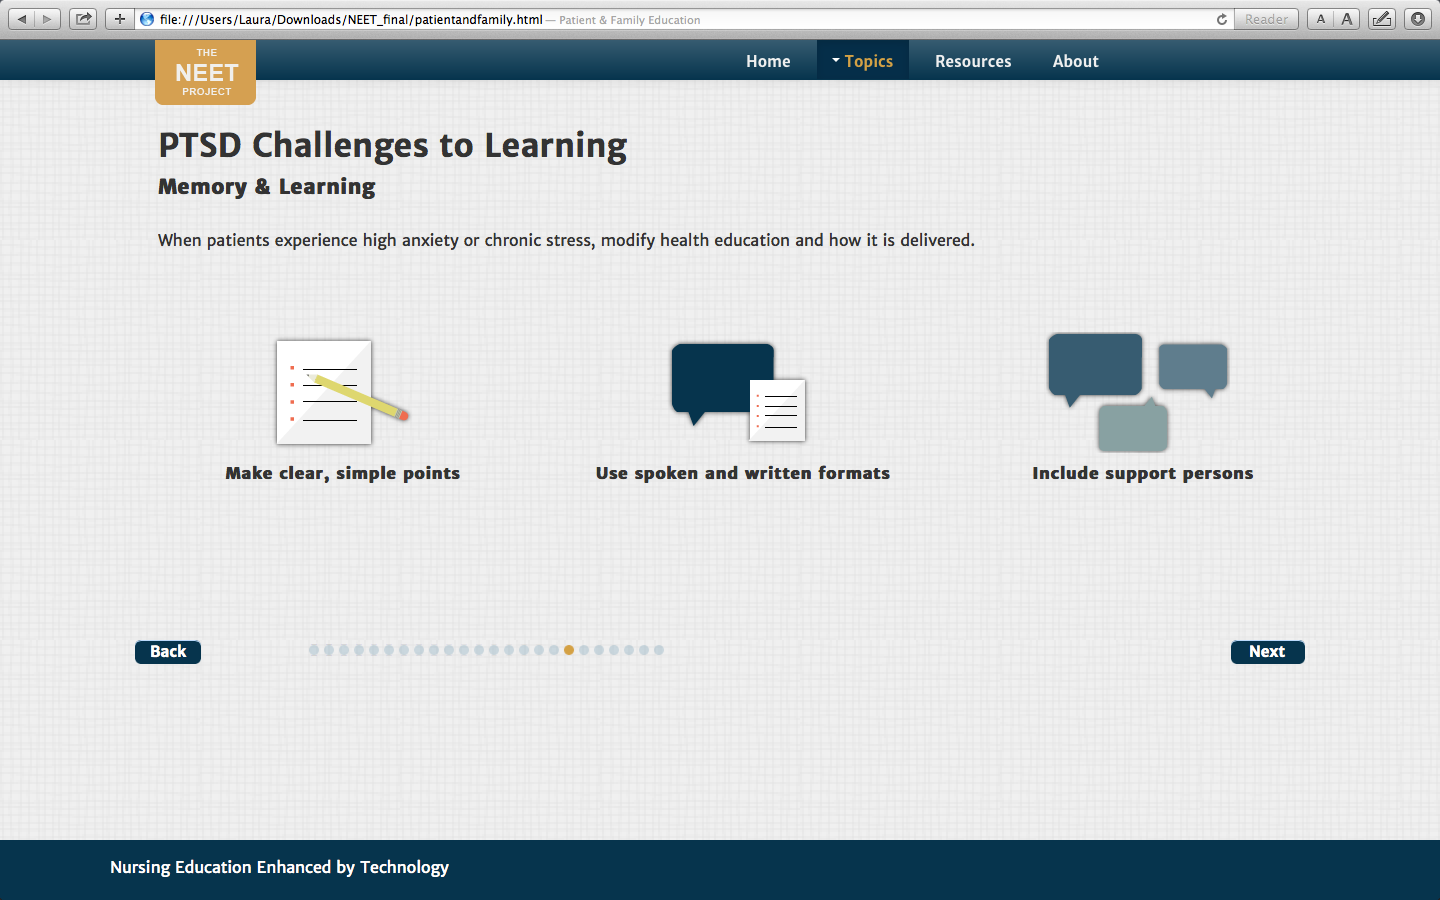Open the About page
Image resolution: width=1440 pixels, height=900 pixels.
1075,61
